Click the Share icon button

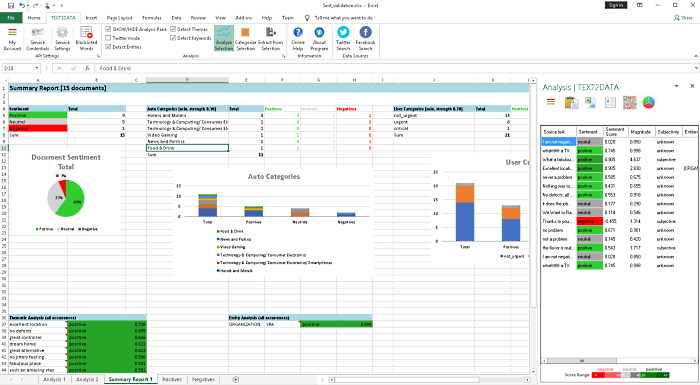click(683, 18)
